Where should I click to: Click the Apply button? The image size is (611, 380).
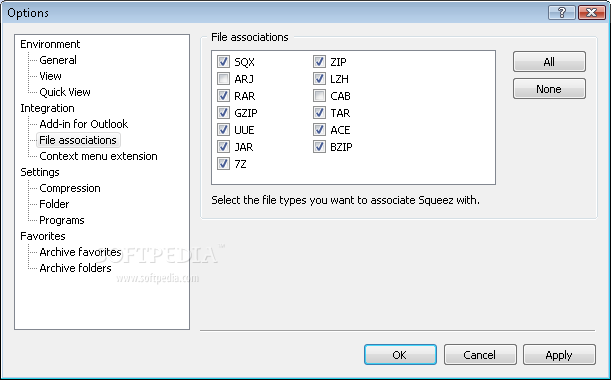(559, 355)
